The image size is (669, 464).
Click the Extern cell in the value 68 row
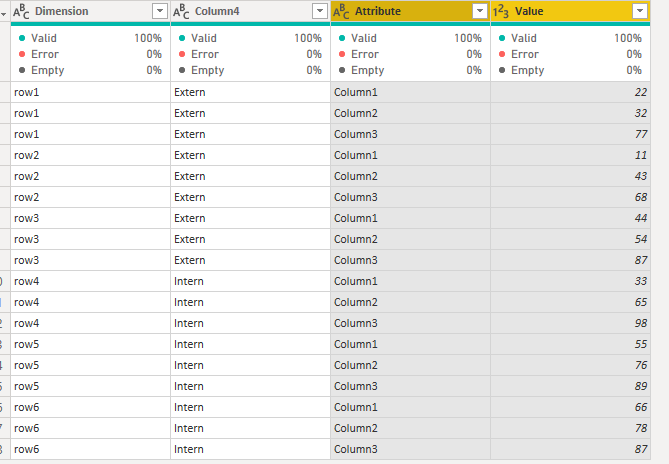click(250, 197)
